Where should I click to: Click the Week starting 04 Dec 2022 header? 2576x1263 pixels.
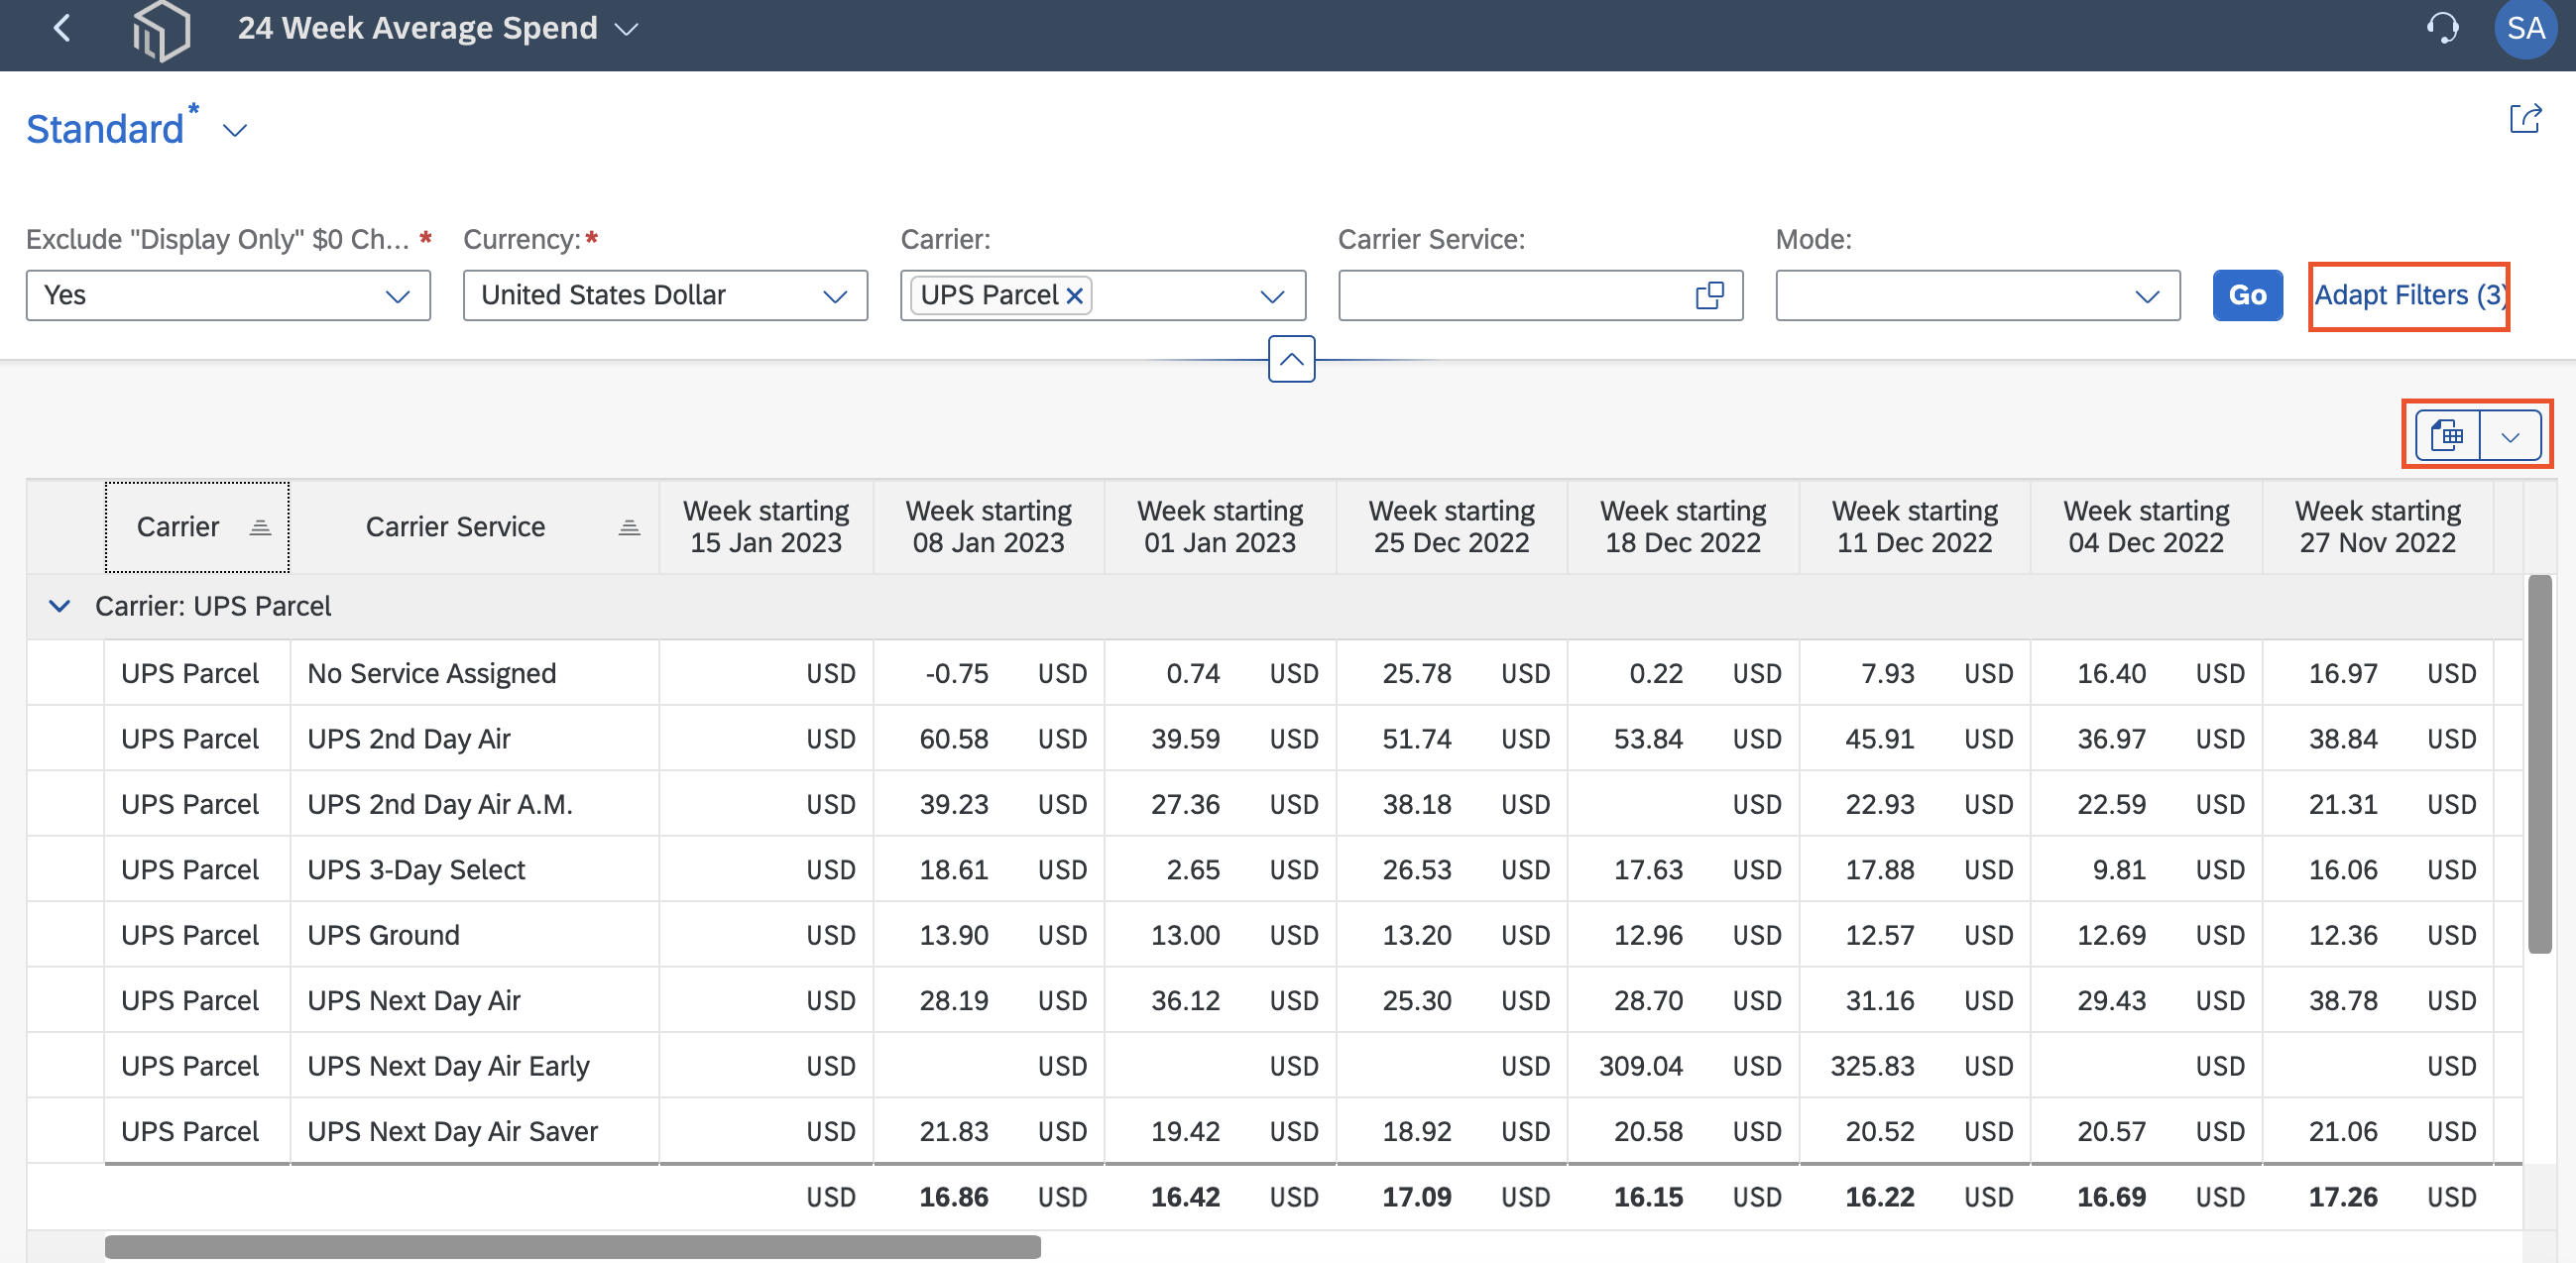point(2146,527)
